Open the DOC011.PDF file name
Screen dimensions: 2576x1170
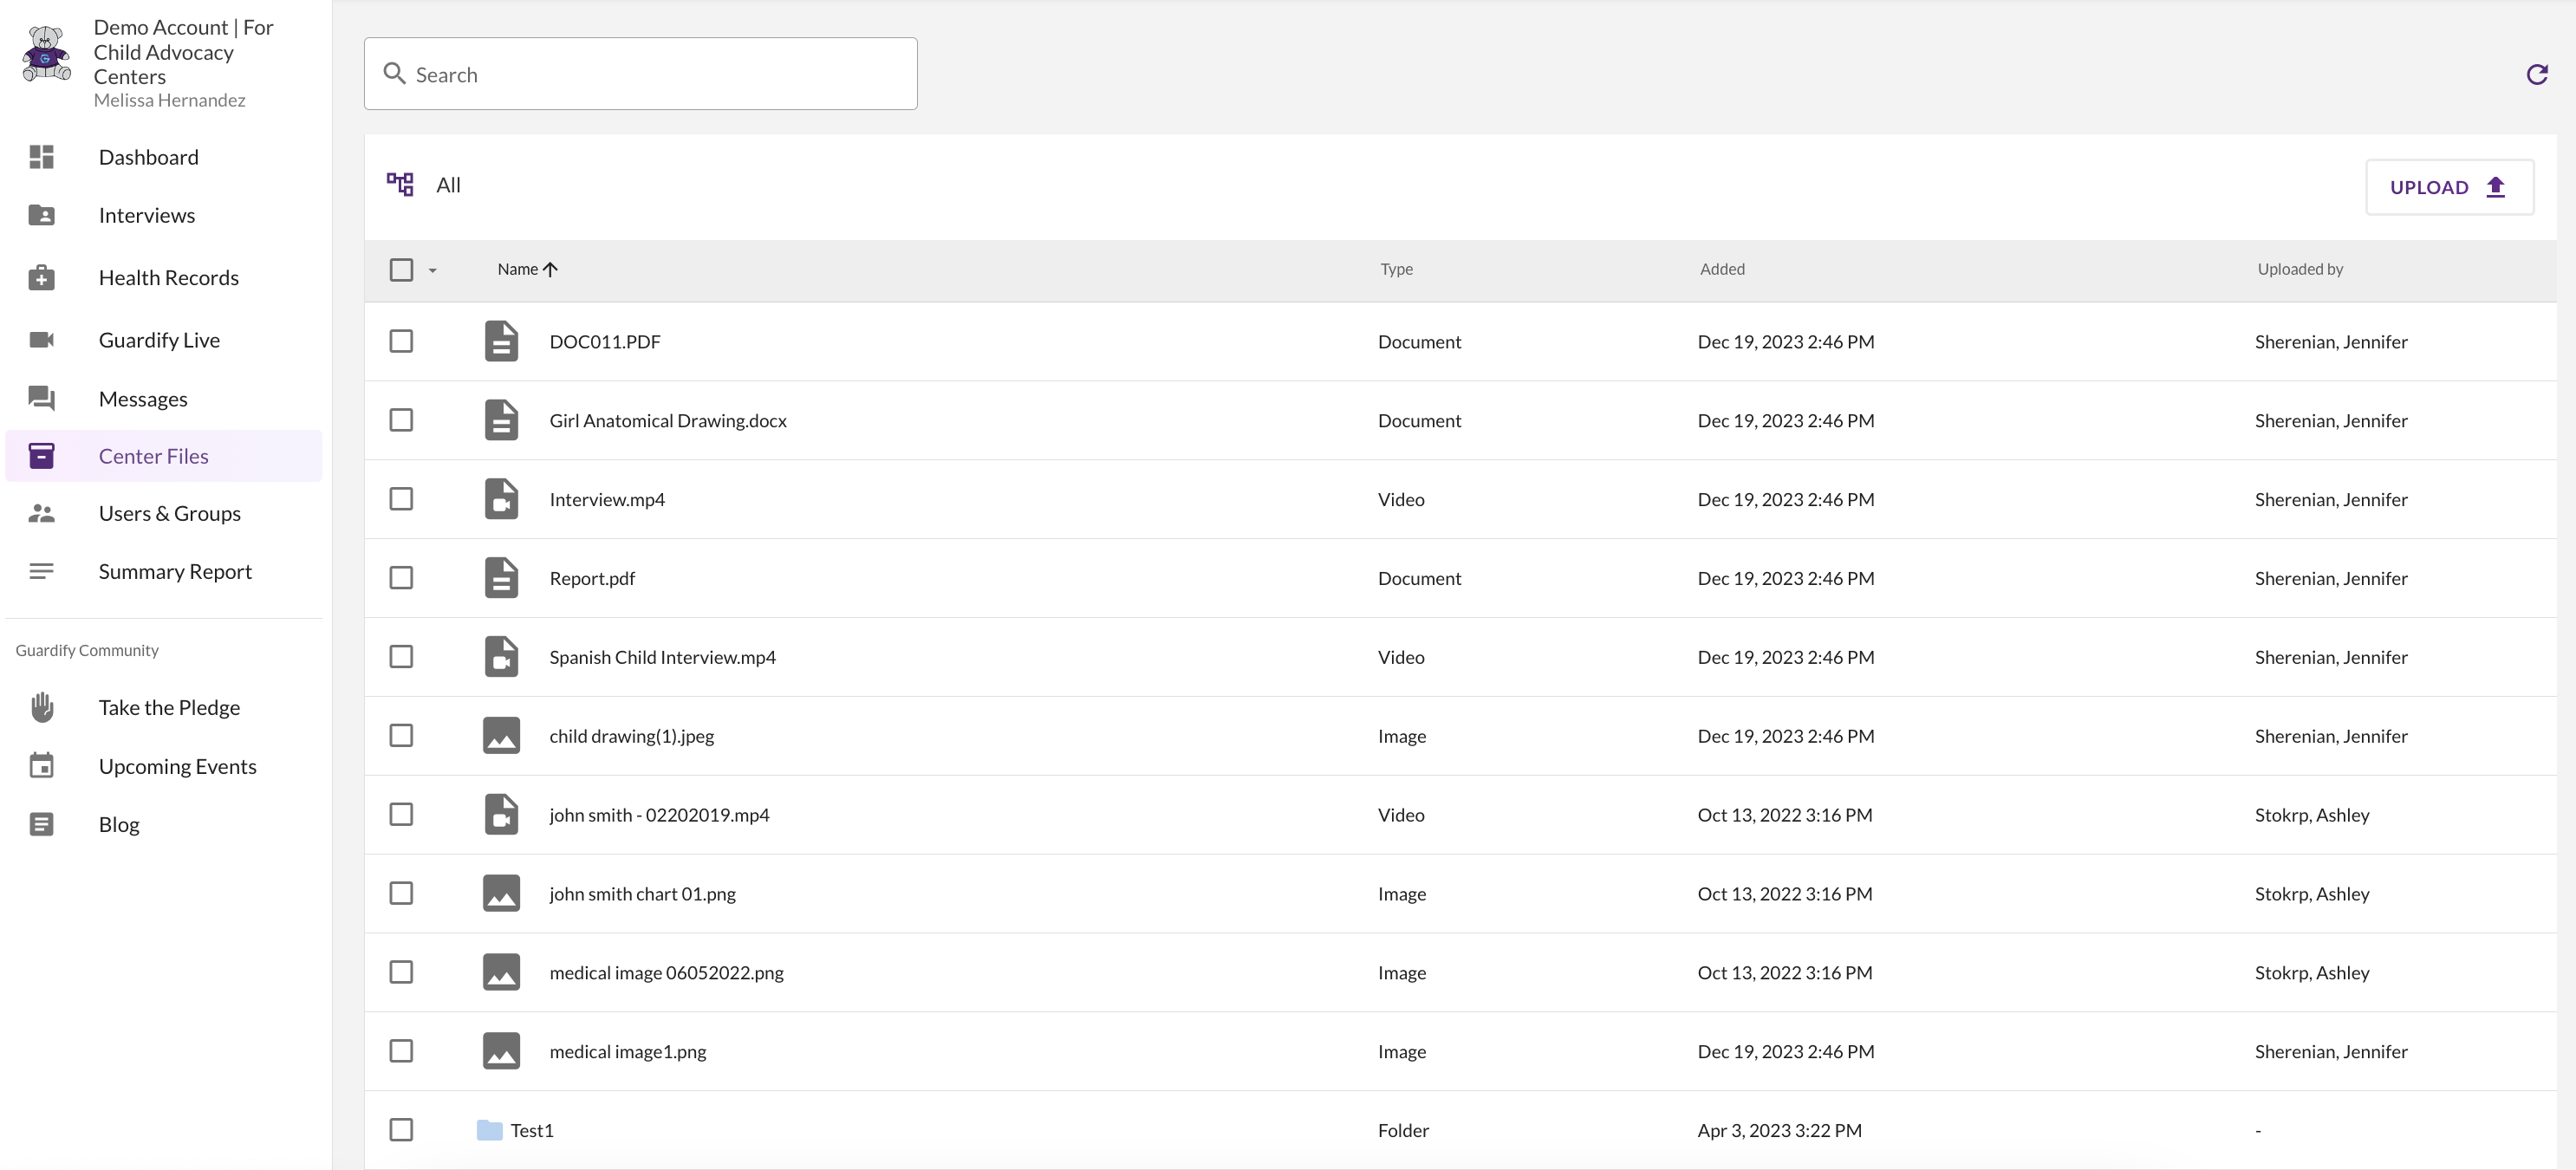tap(605, 342)
